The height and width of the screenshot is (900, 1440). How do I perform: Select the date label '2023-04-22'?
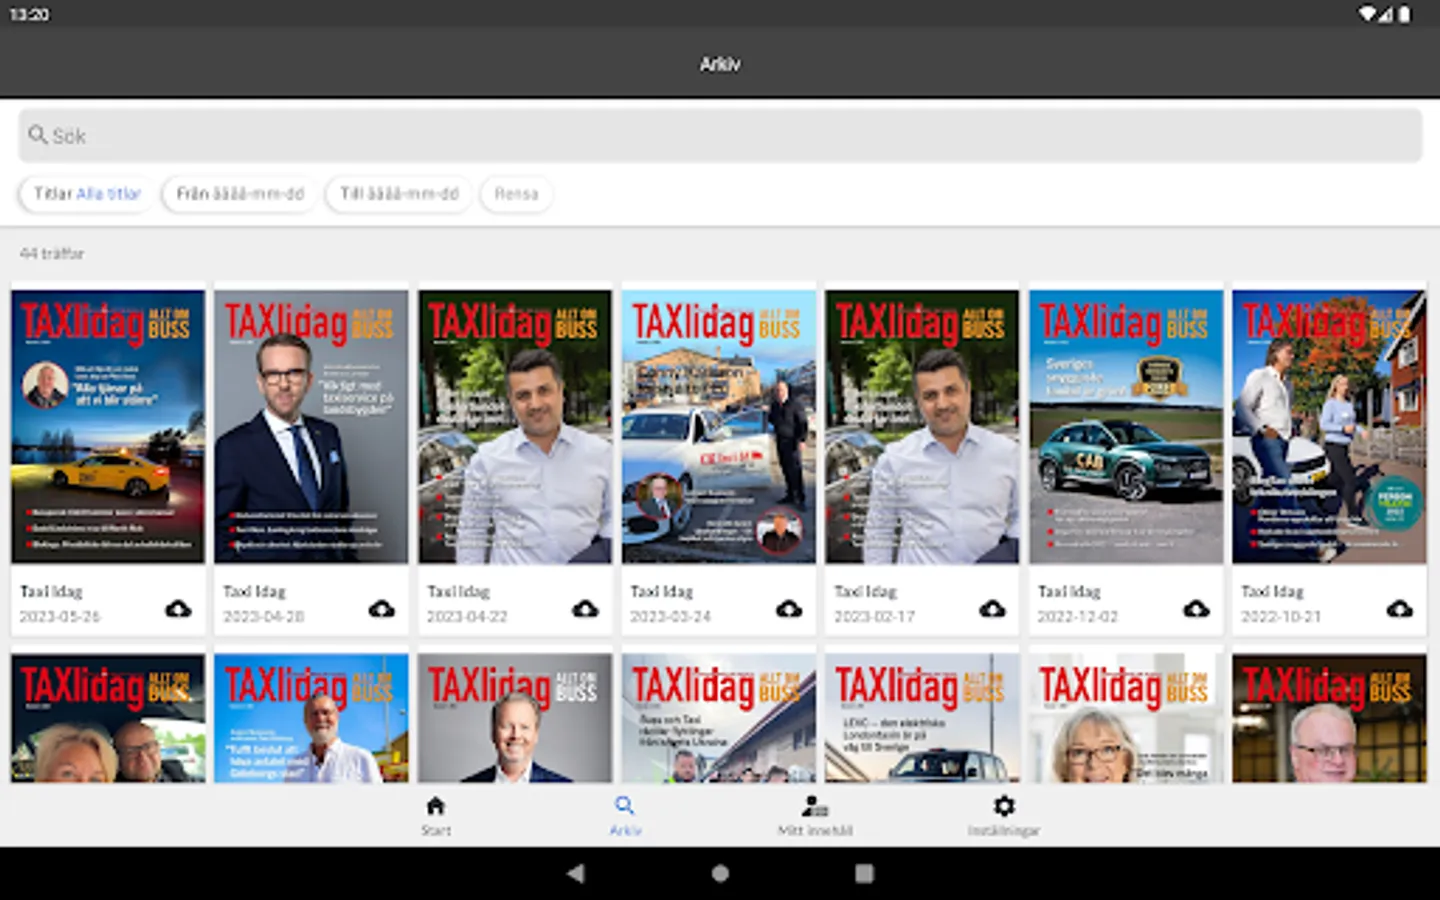tap(467, 617)
